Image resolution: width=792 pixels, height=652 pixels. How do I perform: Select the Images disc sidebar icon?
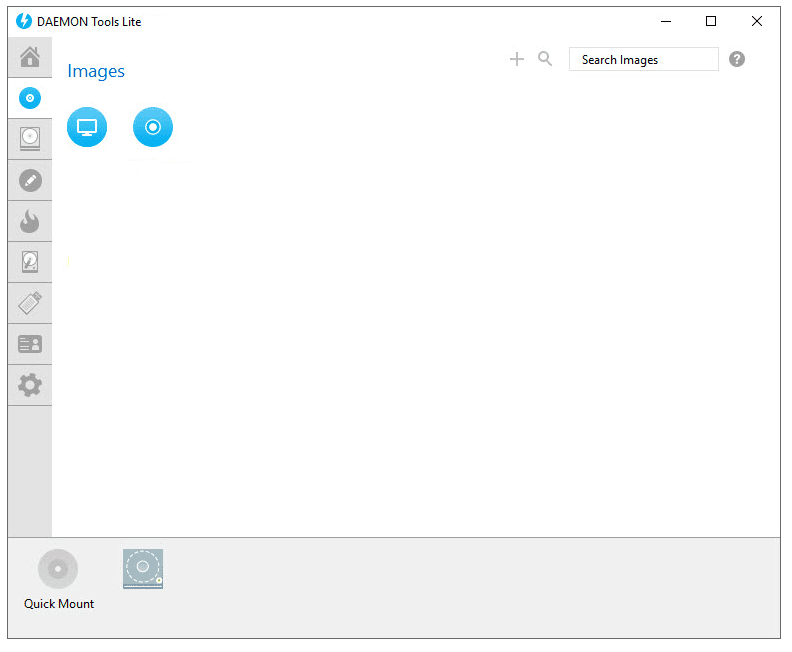pos(30,98)
